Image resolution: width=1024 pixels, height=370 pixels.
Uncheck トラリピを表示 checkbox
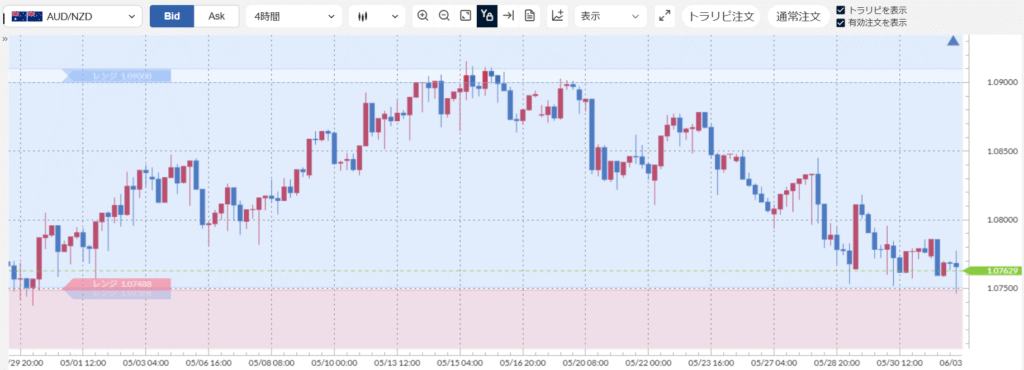841,10
